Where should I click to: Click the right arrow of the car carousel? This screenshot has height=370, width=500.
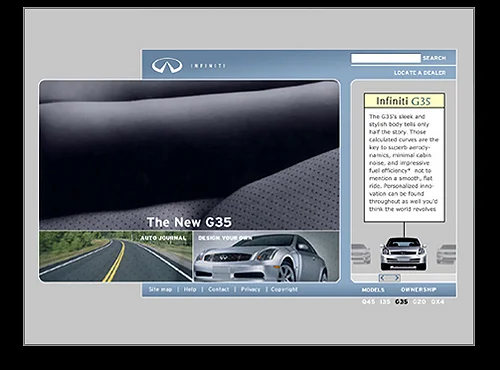(x=397, y=277)
